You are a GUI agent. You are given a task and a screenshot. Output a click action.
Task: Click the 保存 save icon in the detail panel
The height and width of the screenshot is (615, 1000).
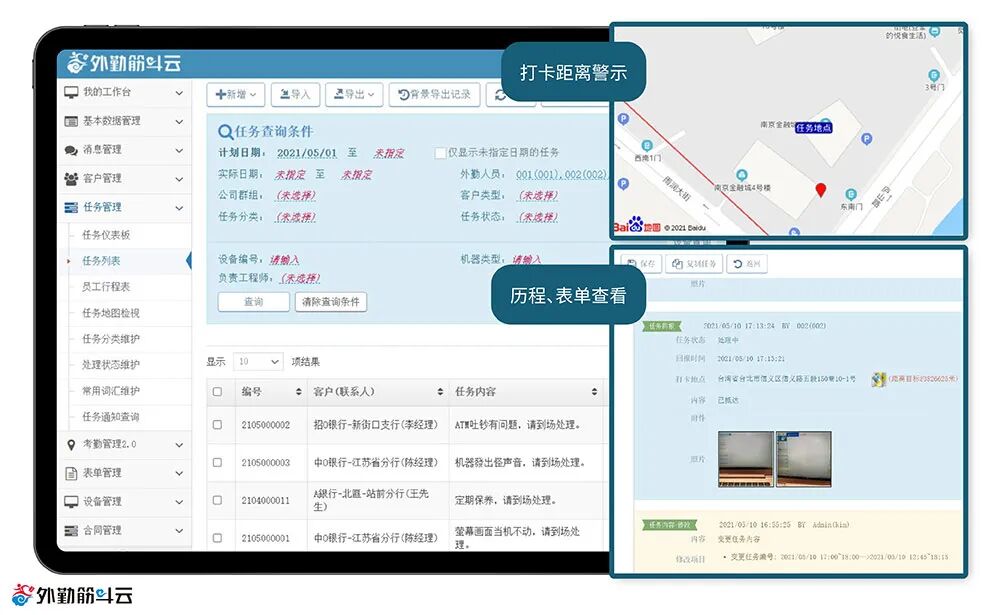(x=631, y=263)
